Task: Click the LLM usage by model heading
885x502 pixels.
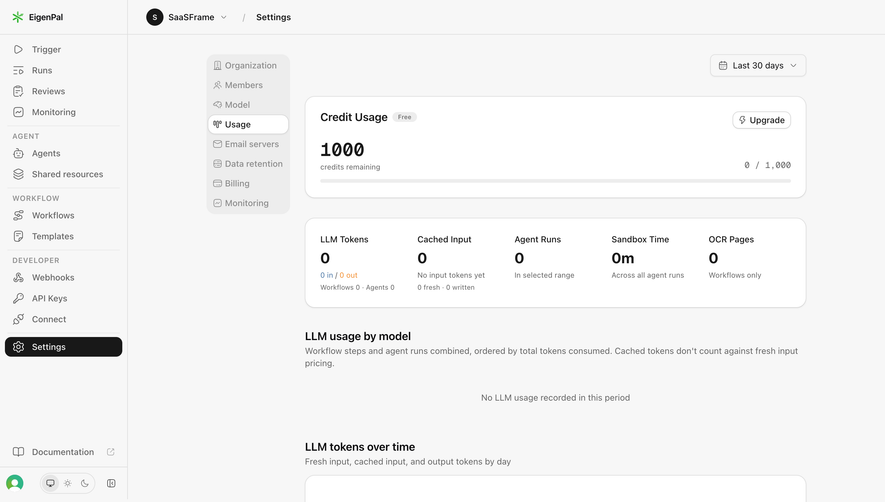Action: tap(358, 336)
